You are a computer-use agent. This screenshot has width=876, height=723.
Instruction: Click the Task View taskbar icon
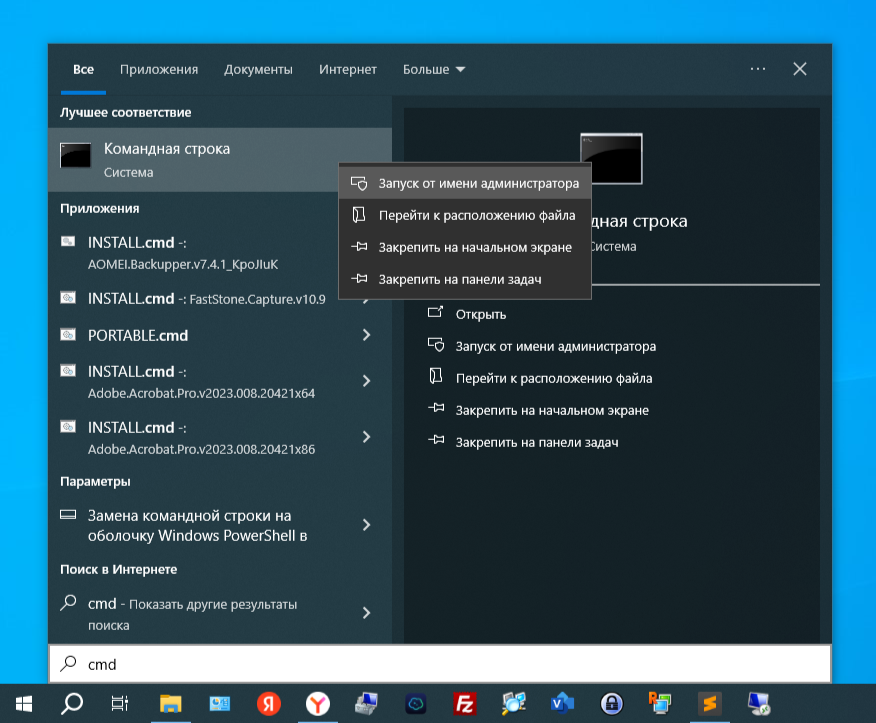(x=120, y=703)
